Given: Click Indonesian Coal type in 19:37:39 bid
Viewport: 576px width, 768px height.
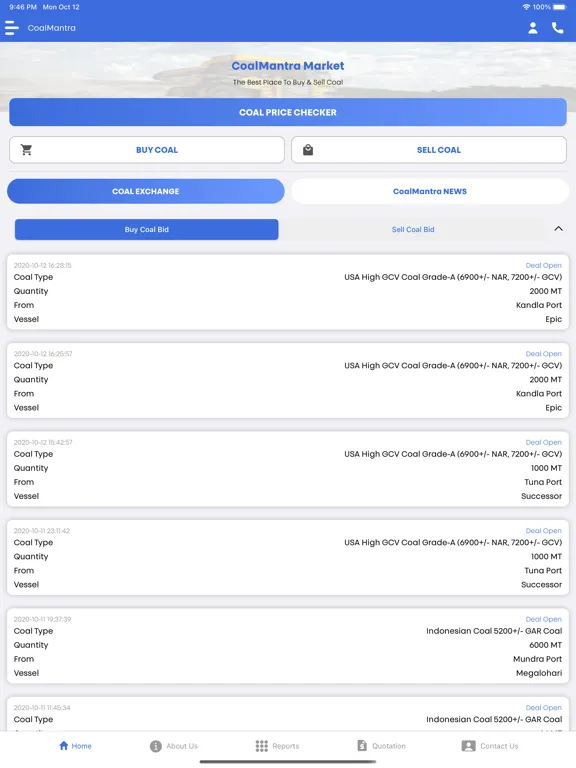Looking at the screenshot, I should pyautogui.click(x=494, y=631).
